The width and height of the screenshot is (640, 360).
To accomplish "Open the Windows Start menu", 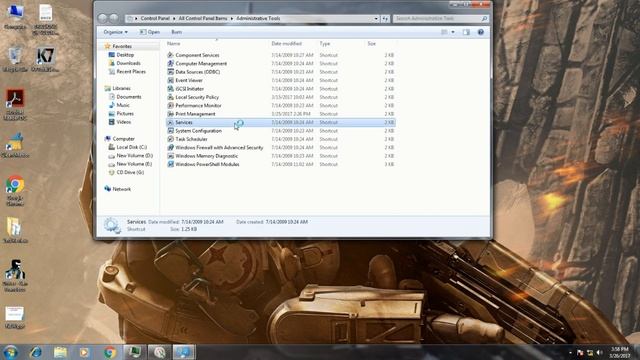I will point(11,352).
